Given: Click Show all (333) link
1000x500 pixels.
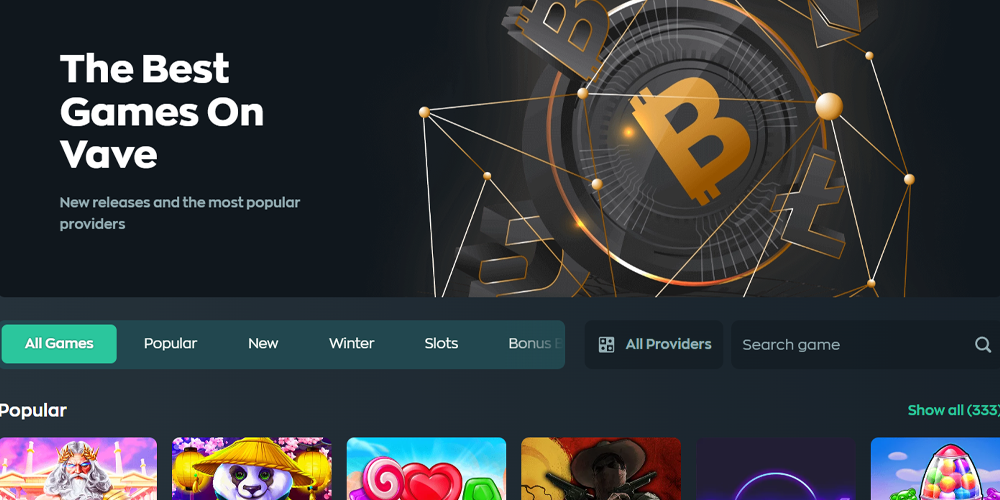Looking at the screenshot, I should click(953, 410).
